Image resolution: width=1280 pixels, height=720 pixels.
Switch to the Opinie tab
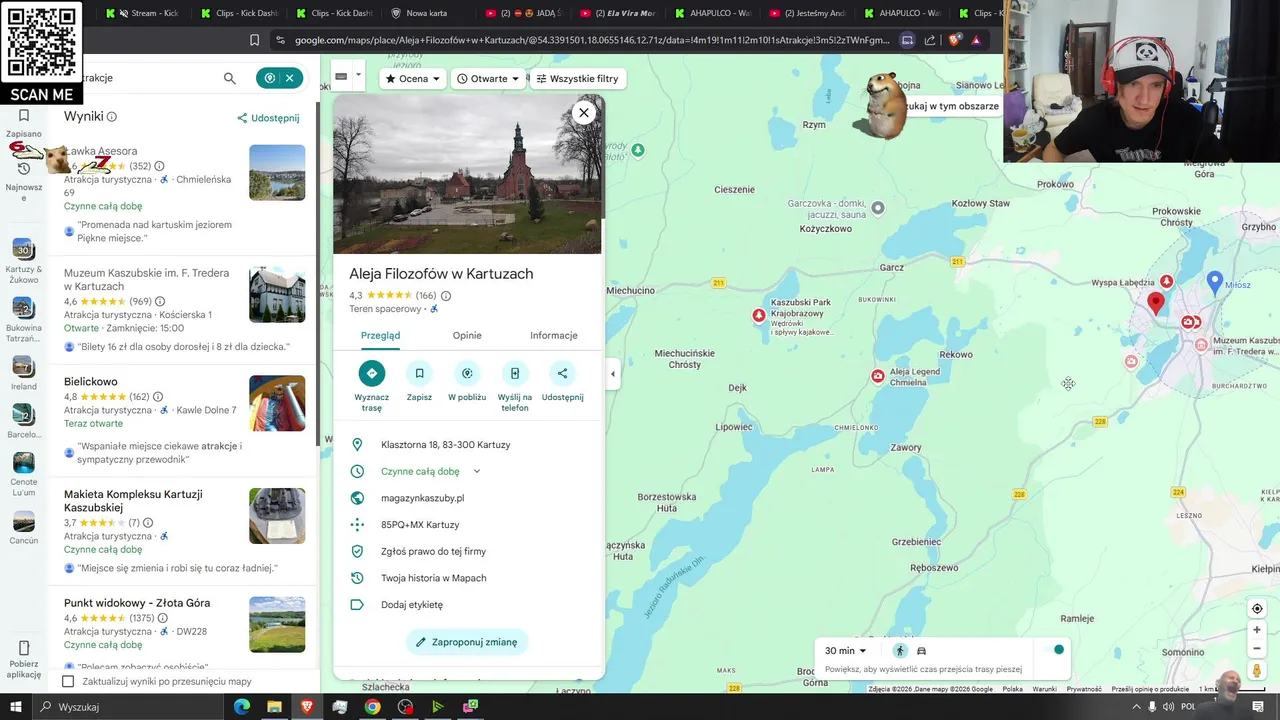467,336
